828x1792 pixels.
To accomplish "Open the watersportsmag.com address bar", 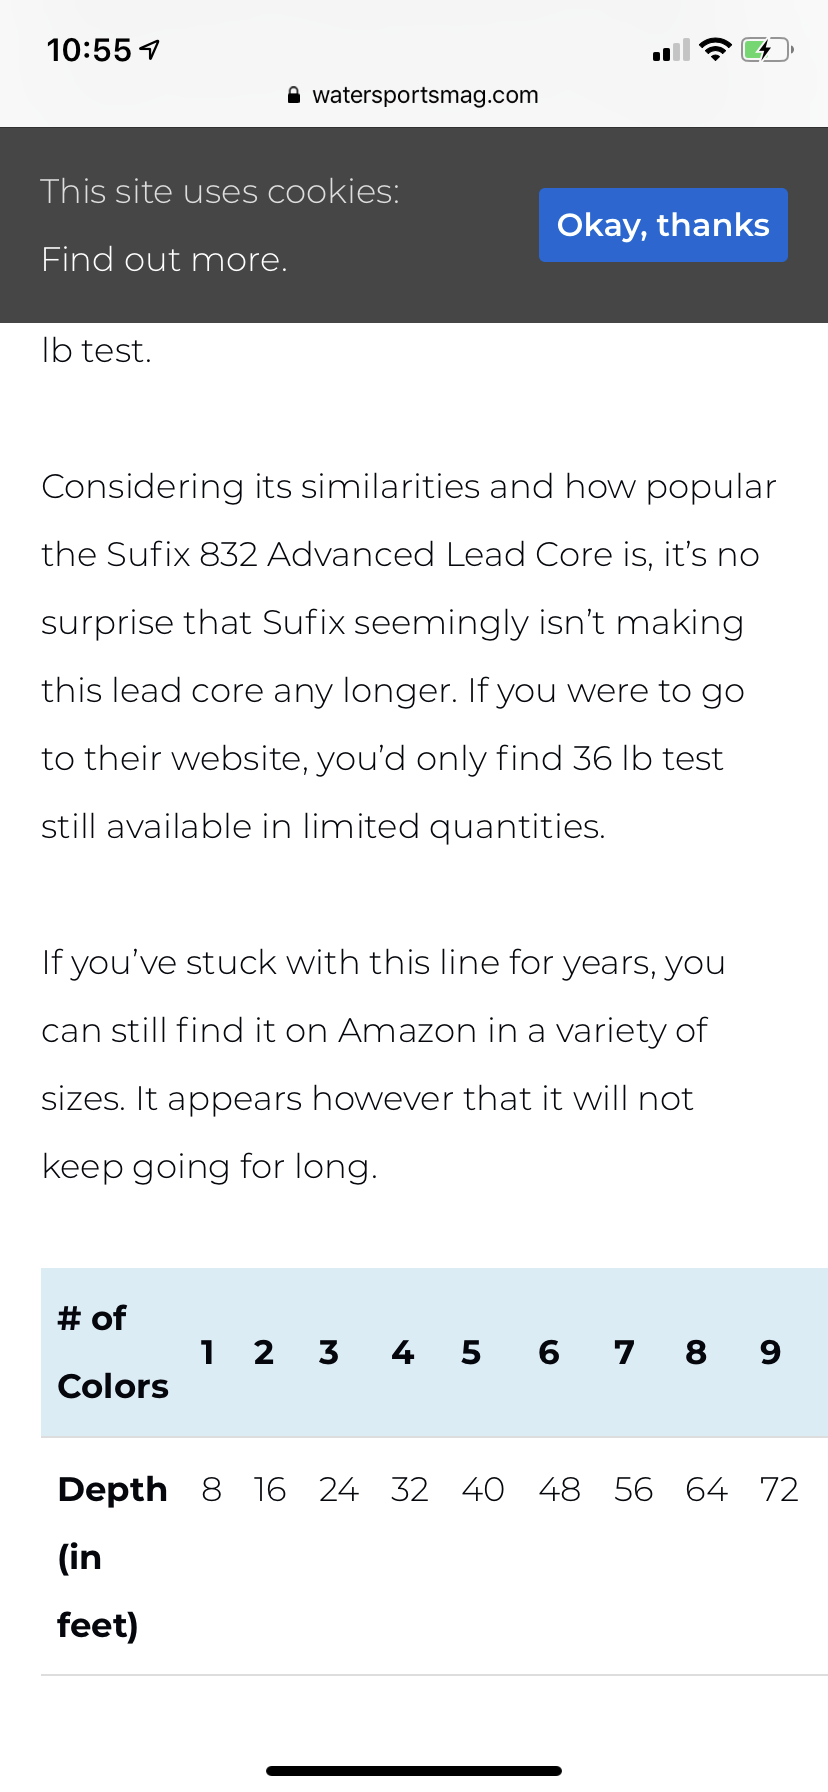I will point(414,95).
